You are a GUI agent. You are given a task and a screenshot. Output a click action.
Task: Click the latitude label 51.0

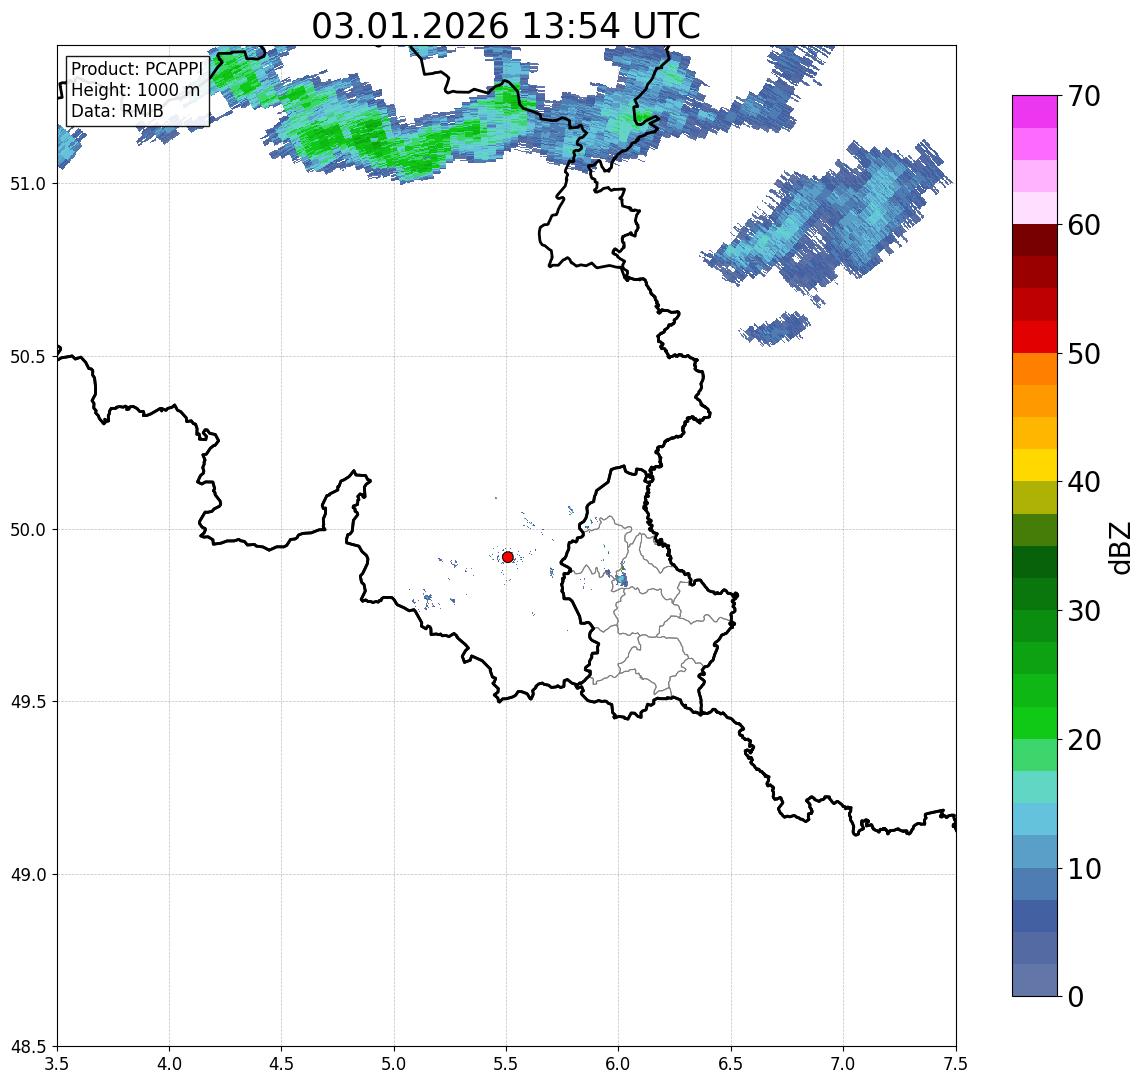tap(27, 184)
